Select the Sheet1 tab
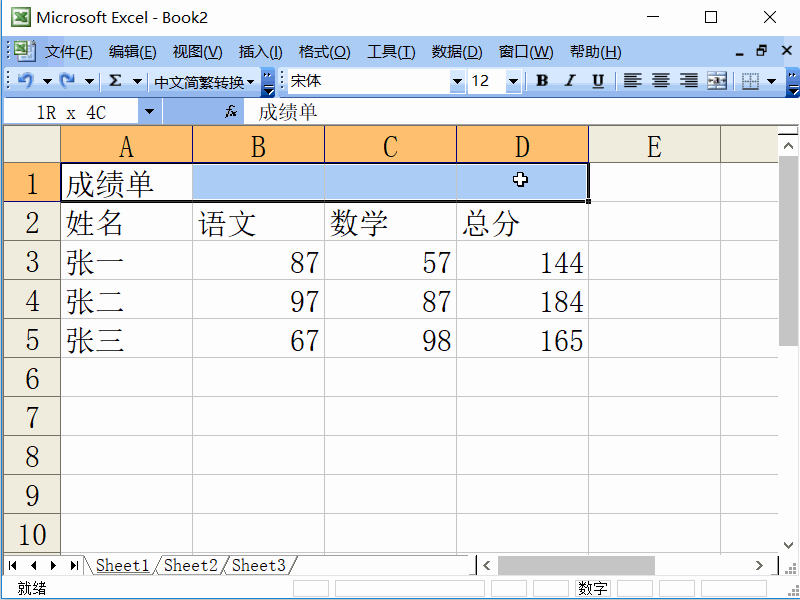 click(x=122, y=565)
